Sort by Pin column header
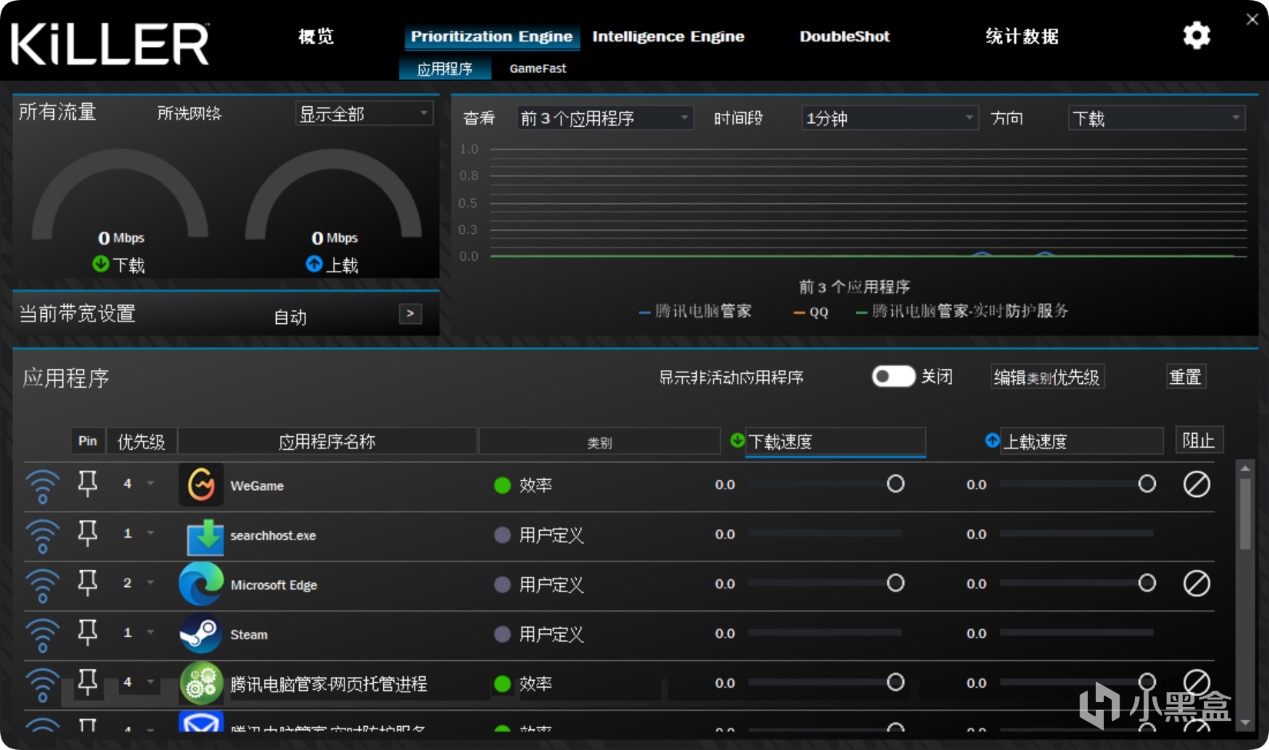 point(88,441)
